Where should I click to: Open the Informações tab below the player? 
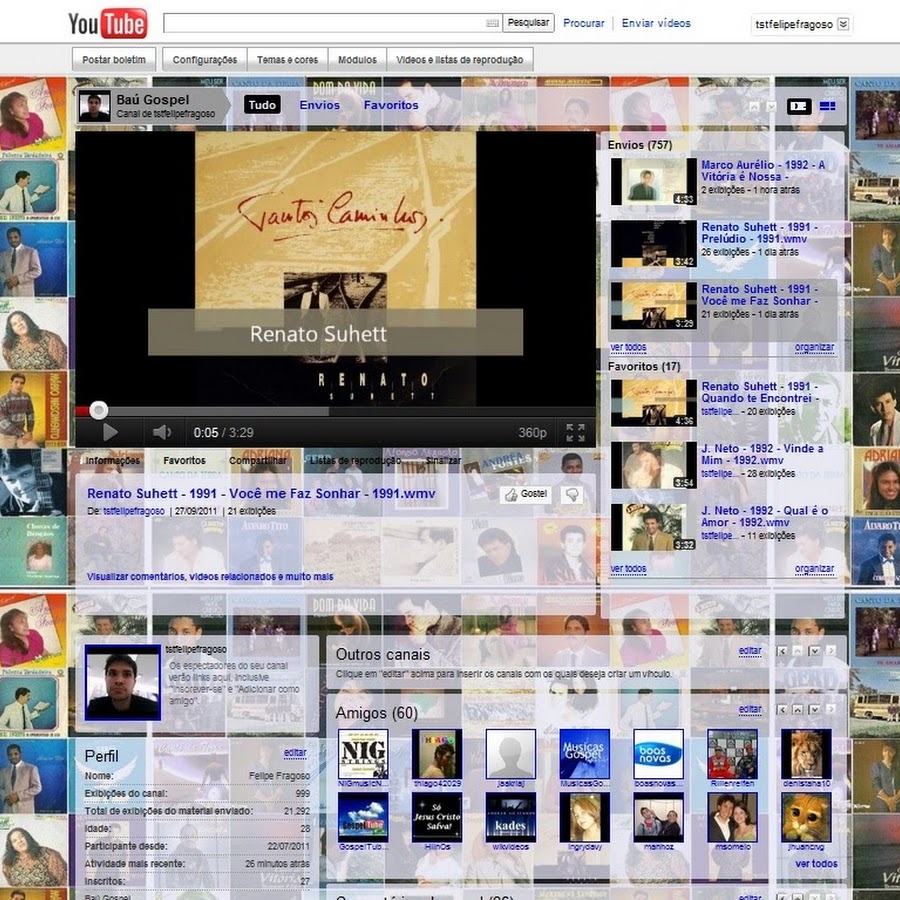(x=112, y=460)
